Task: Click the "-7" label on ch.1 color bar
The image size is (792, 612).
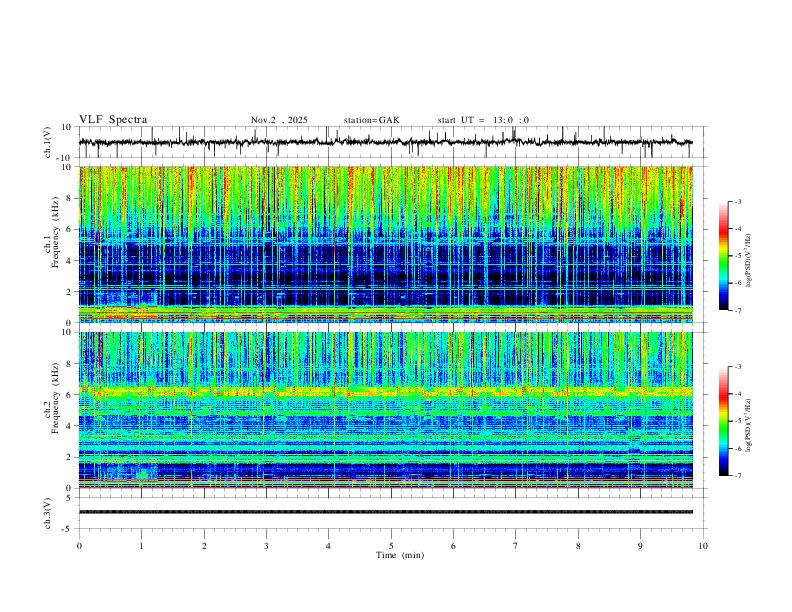Action: 738,310
